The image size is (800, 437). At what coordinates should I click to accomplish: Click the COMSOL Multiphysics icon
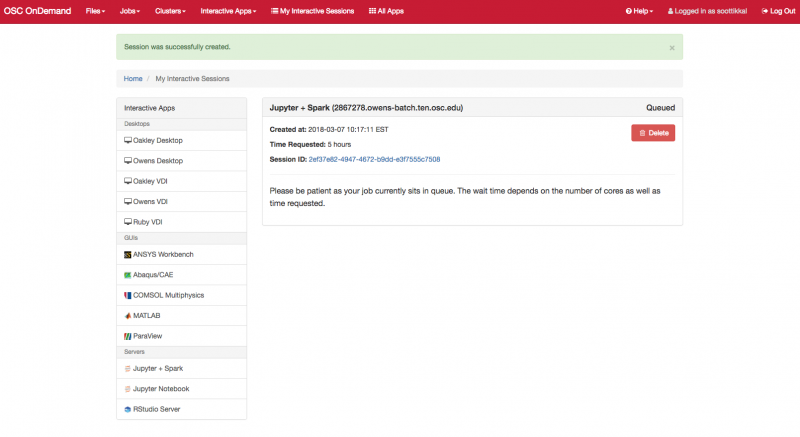[x=128, y=295]
